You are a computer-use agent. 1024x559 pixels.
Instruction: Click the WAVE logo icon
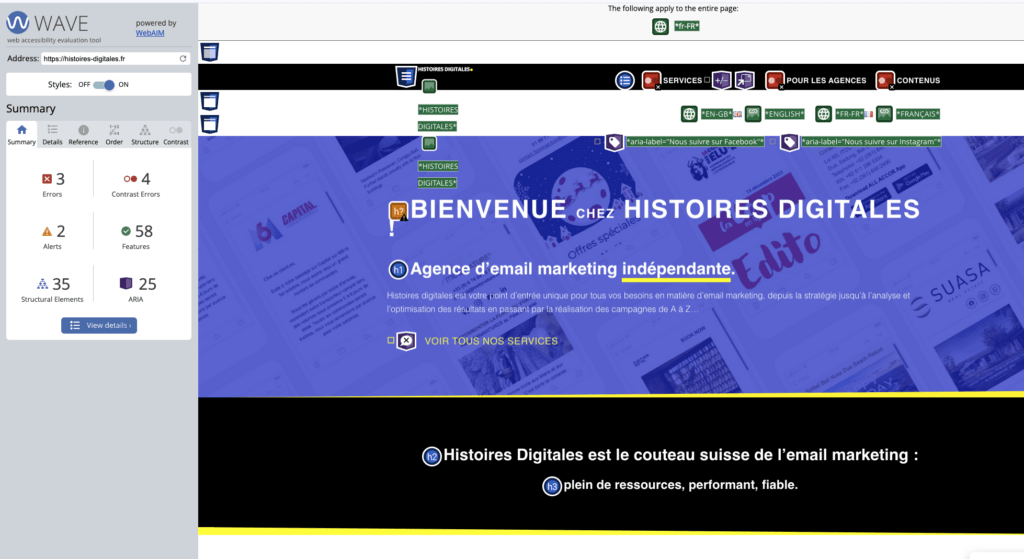click(x=18, y=23)
